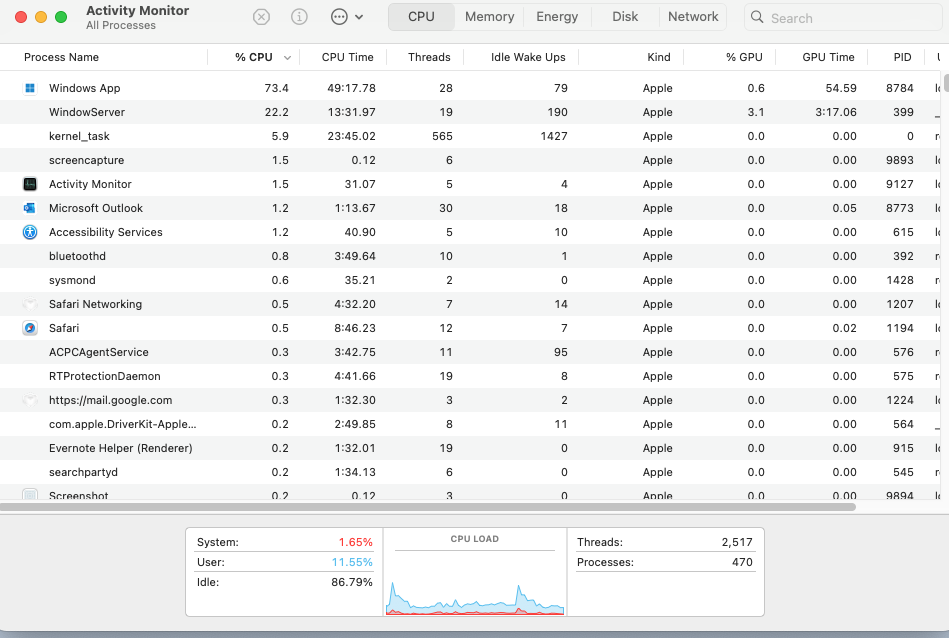Switch to the Energy tab

point(557,17)
